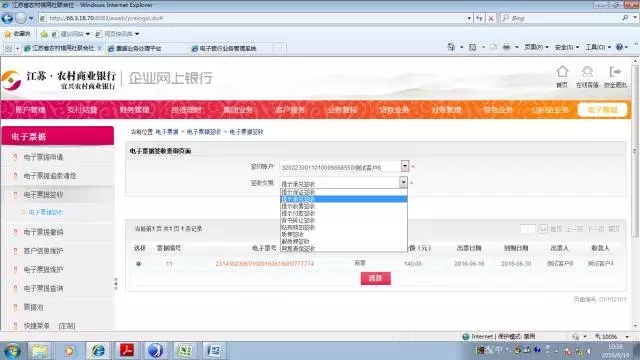
Task: Select the 电子票据 nav tab
Action: point(602,110)
